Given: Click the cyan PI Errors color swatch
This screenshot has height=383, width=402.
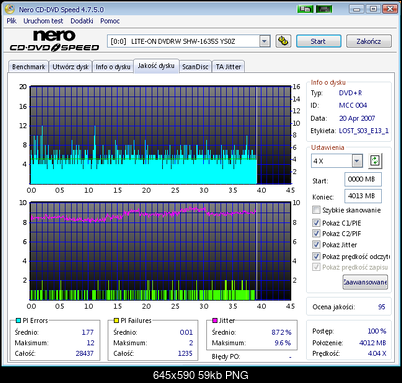Looking at the screenshot, I should [18, 321].
